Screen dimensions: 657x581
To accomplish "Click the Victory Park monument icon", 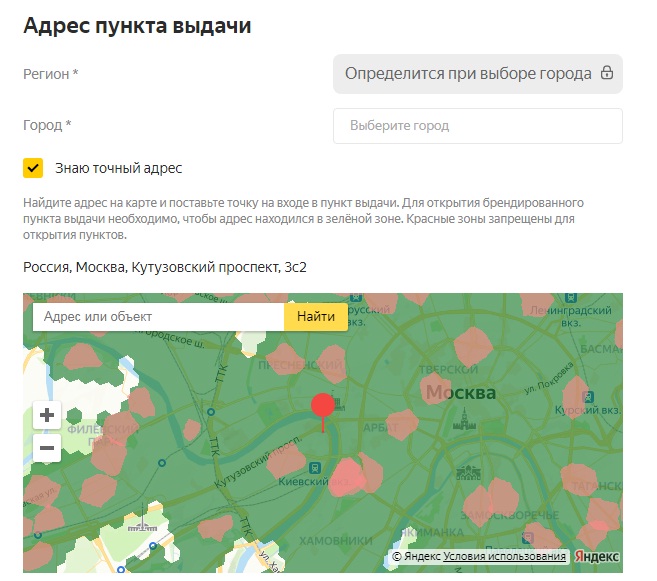I will click(142, 519).
